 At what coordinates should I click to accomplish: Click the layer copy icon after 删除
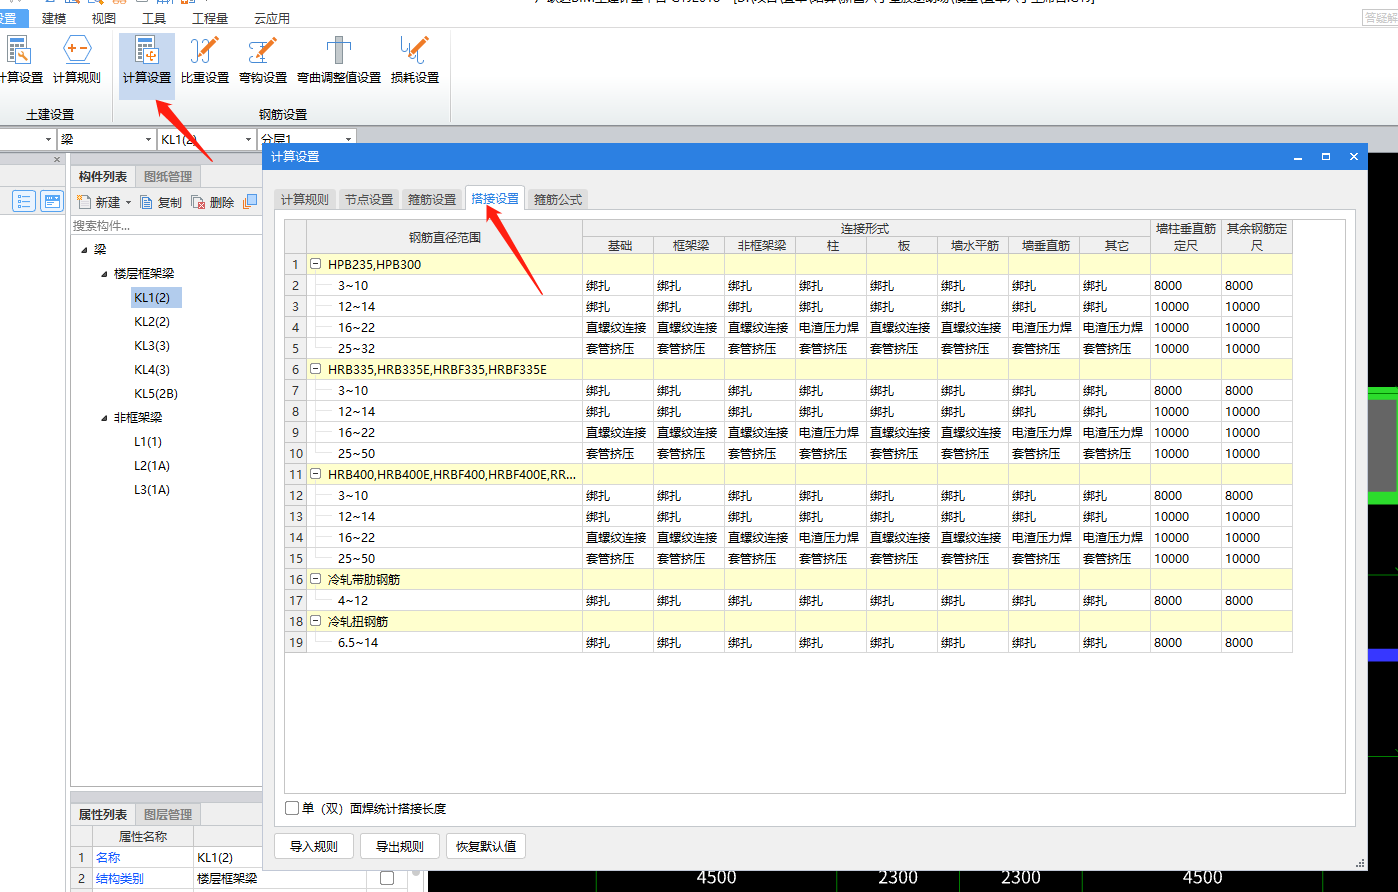pyautogui.click(x=250, y=202)
